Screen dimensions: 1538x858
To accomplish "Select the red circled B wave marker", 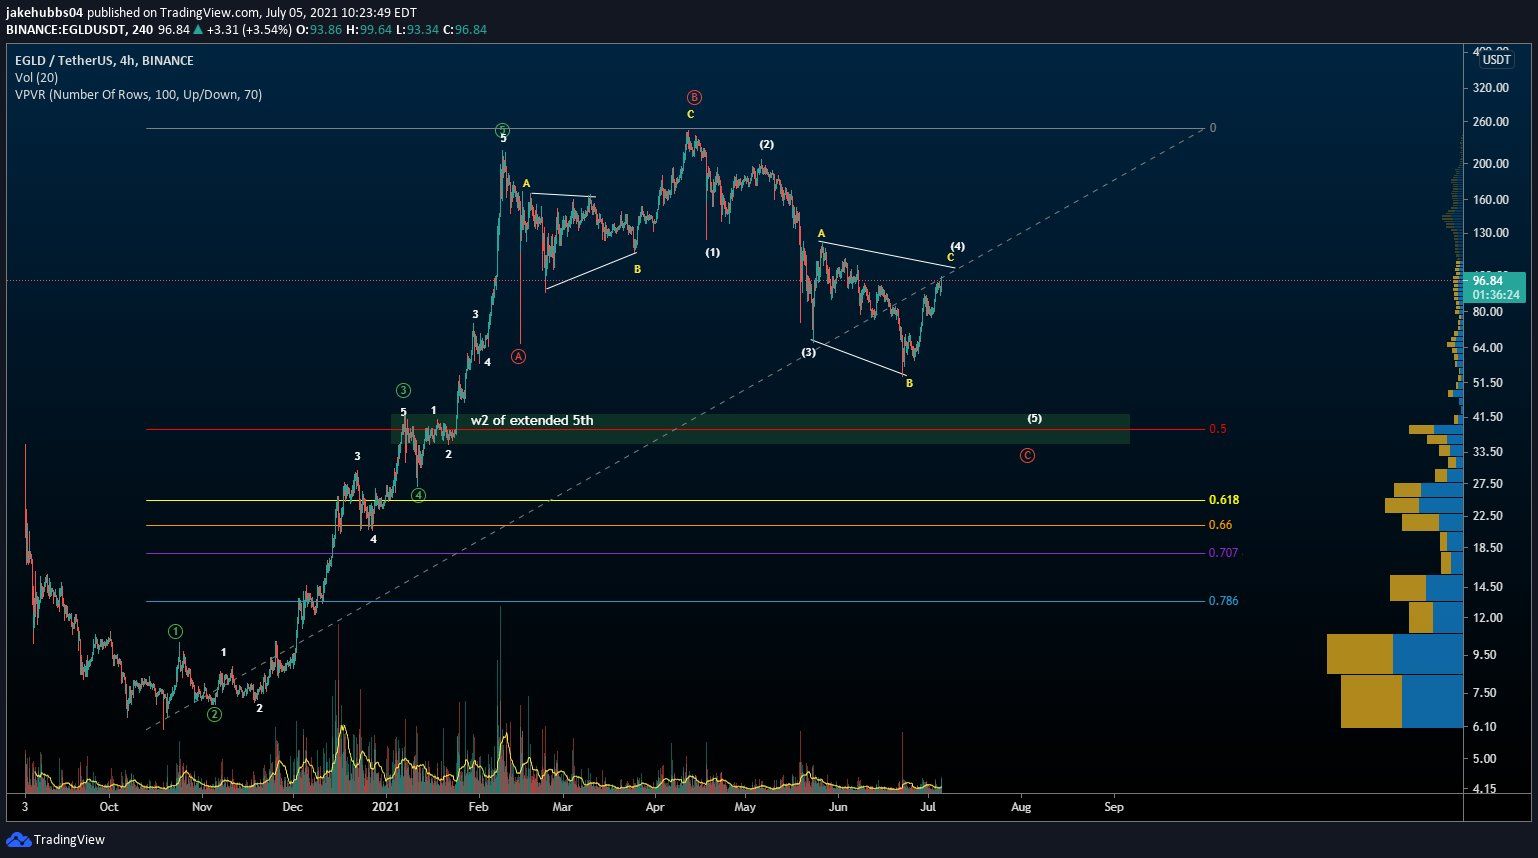I will click(x=694, y=97).
